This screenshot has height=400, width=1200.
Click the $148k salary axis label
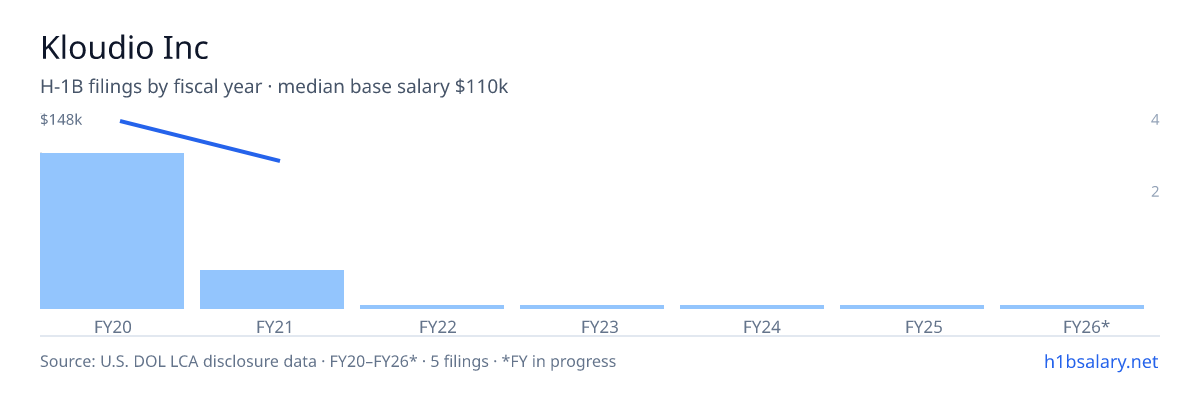click(61, 120)
